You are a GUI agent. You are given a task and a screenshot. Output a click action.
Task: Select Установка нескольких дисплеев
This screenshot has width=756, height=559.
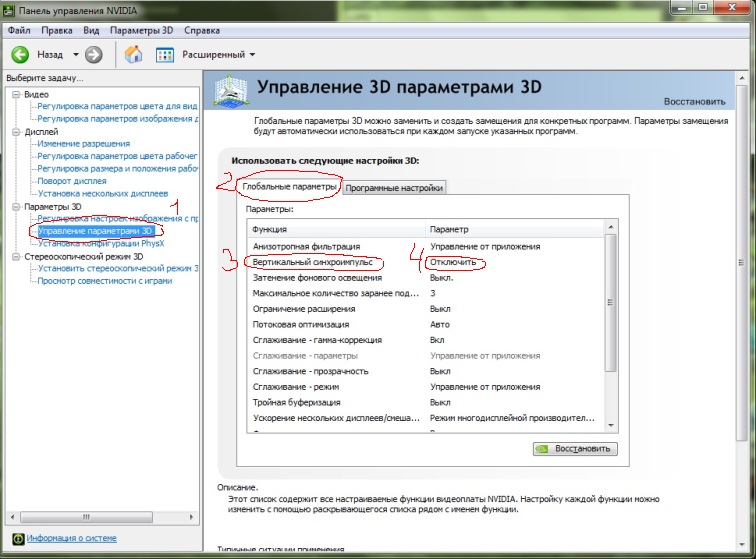click(103, 193)
